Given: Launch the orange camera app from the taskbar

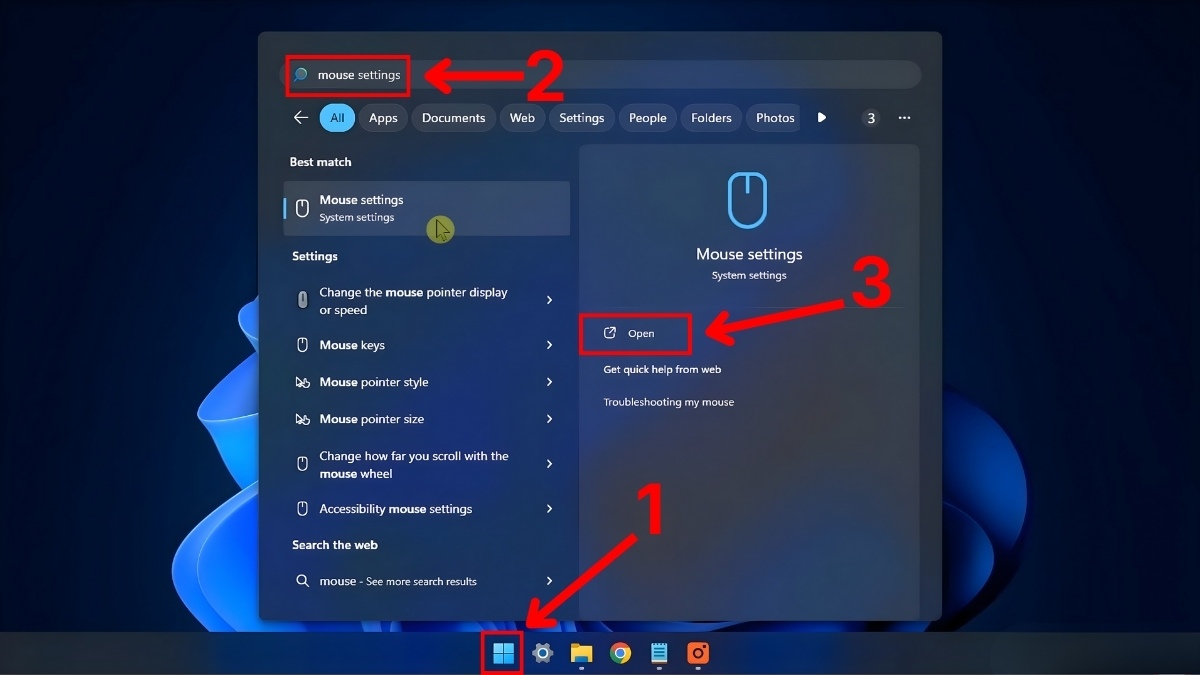Looking at the screenshot, I should tap(697, 653).
